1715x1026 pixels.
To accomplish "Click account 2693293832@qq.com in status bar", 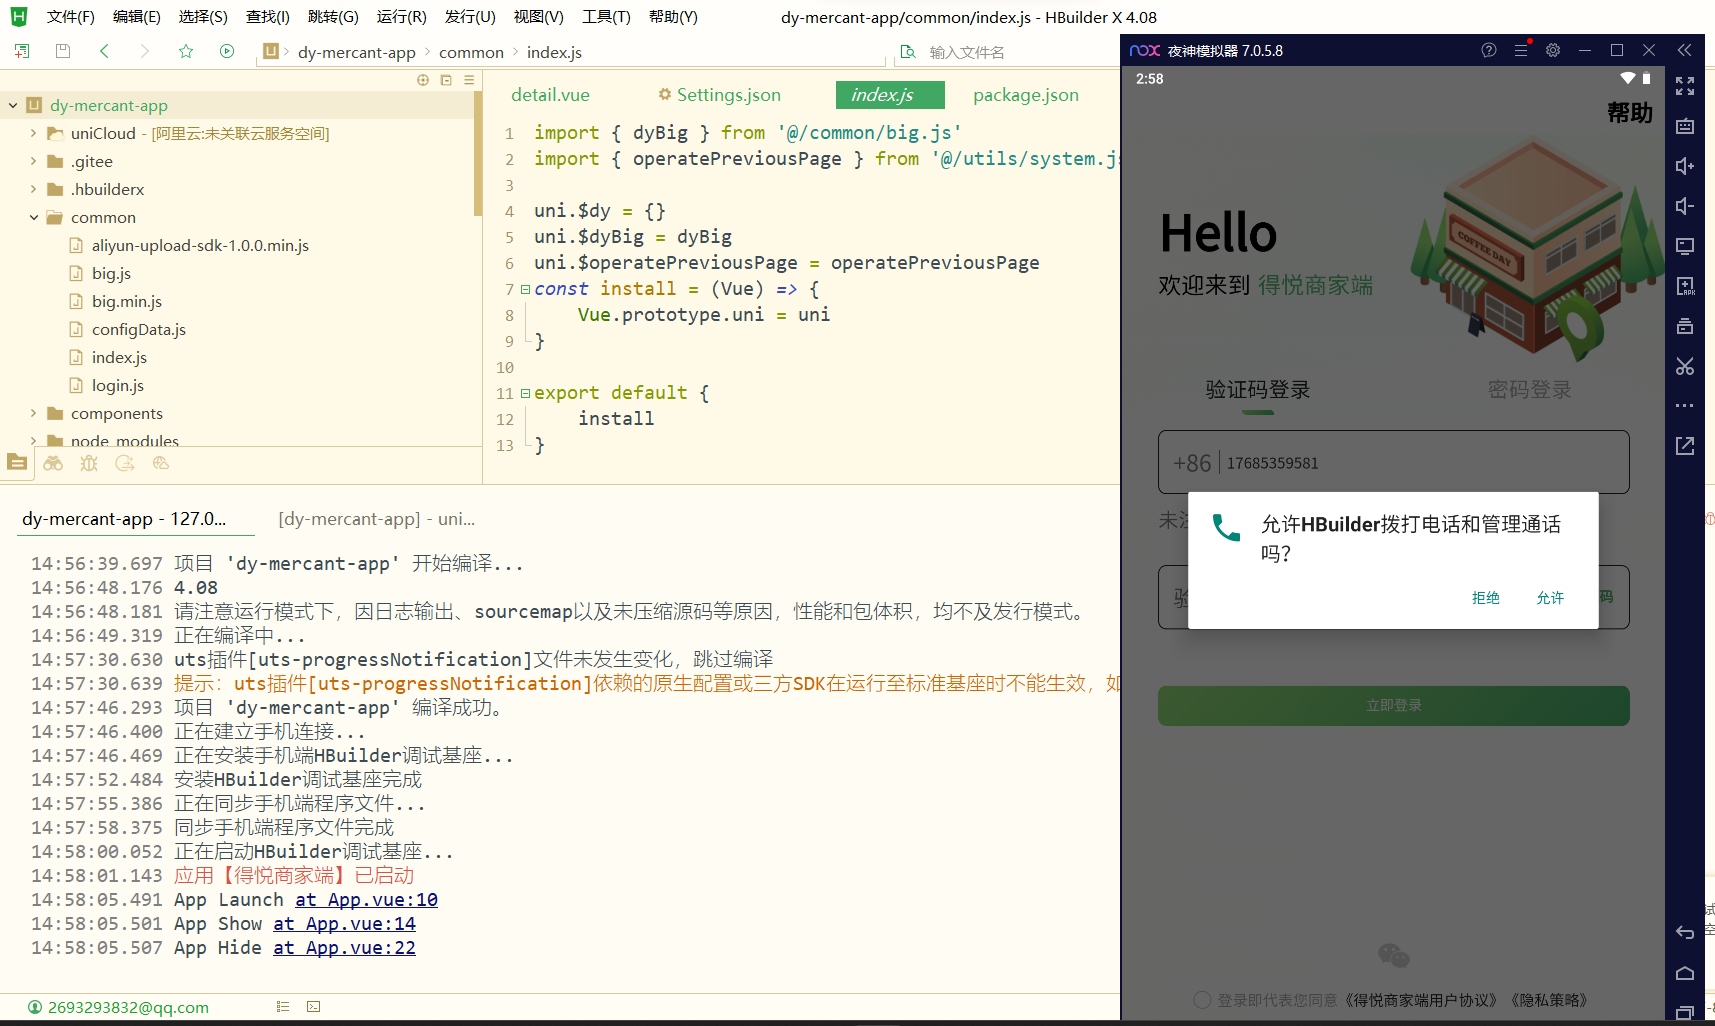I will (x=128, y=1007).
